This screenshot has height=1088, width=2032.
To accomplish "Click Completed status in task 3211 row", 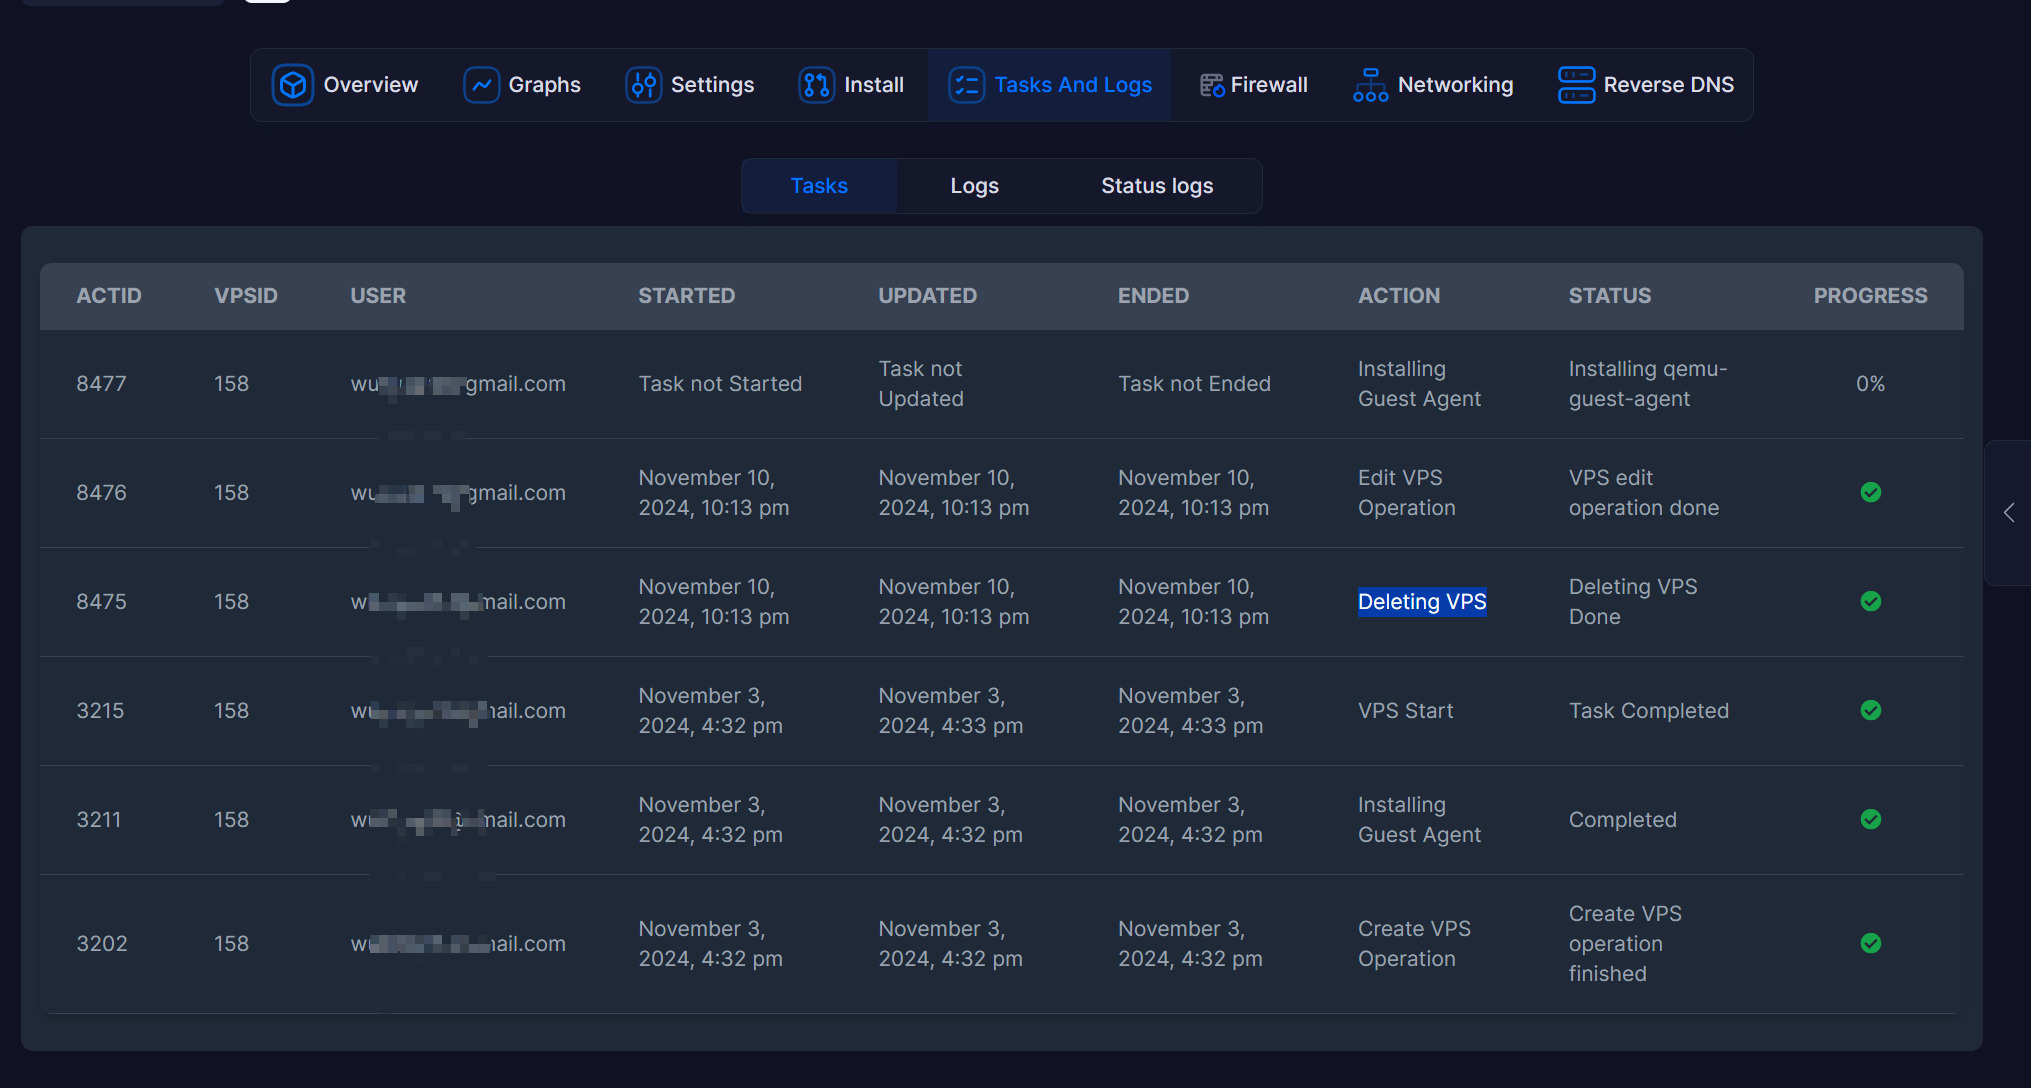I will [1622, 820].
